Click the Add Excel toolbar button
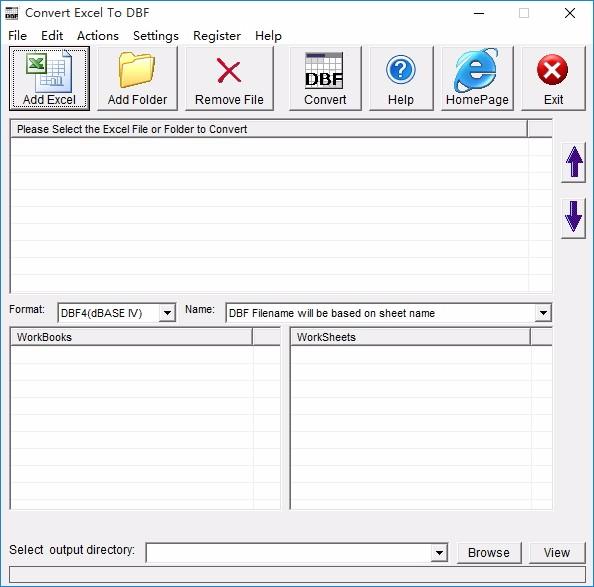 [x=49, y=78]
